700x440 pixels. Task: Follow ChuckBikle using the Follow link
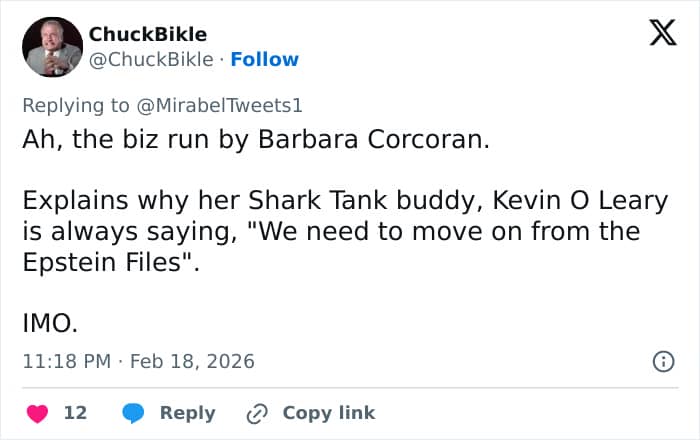[264, 59]
